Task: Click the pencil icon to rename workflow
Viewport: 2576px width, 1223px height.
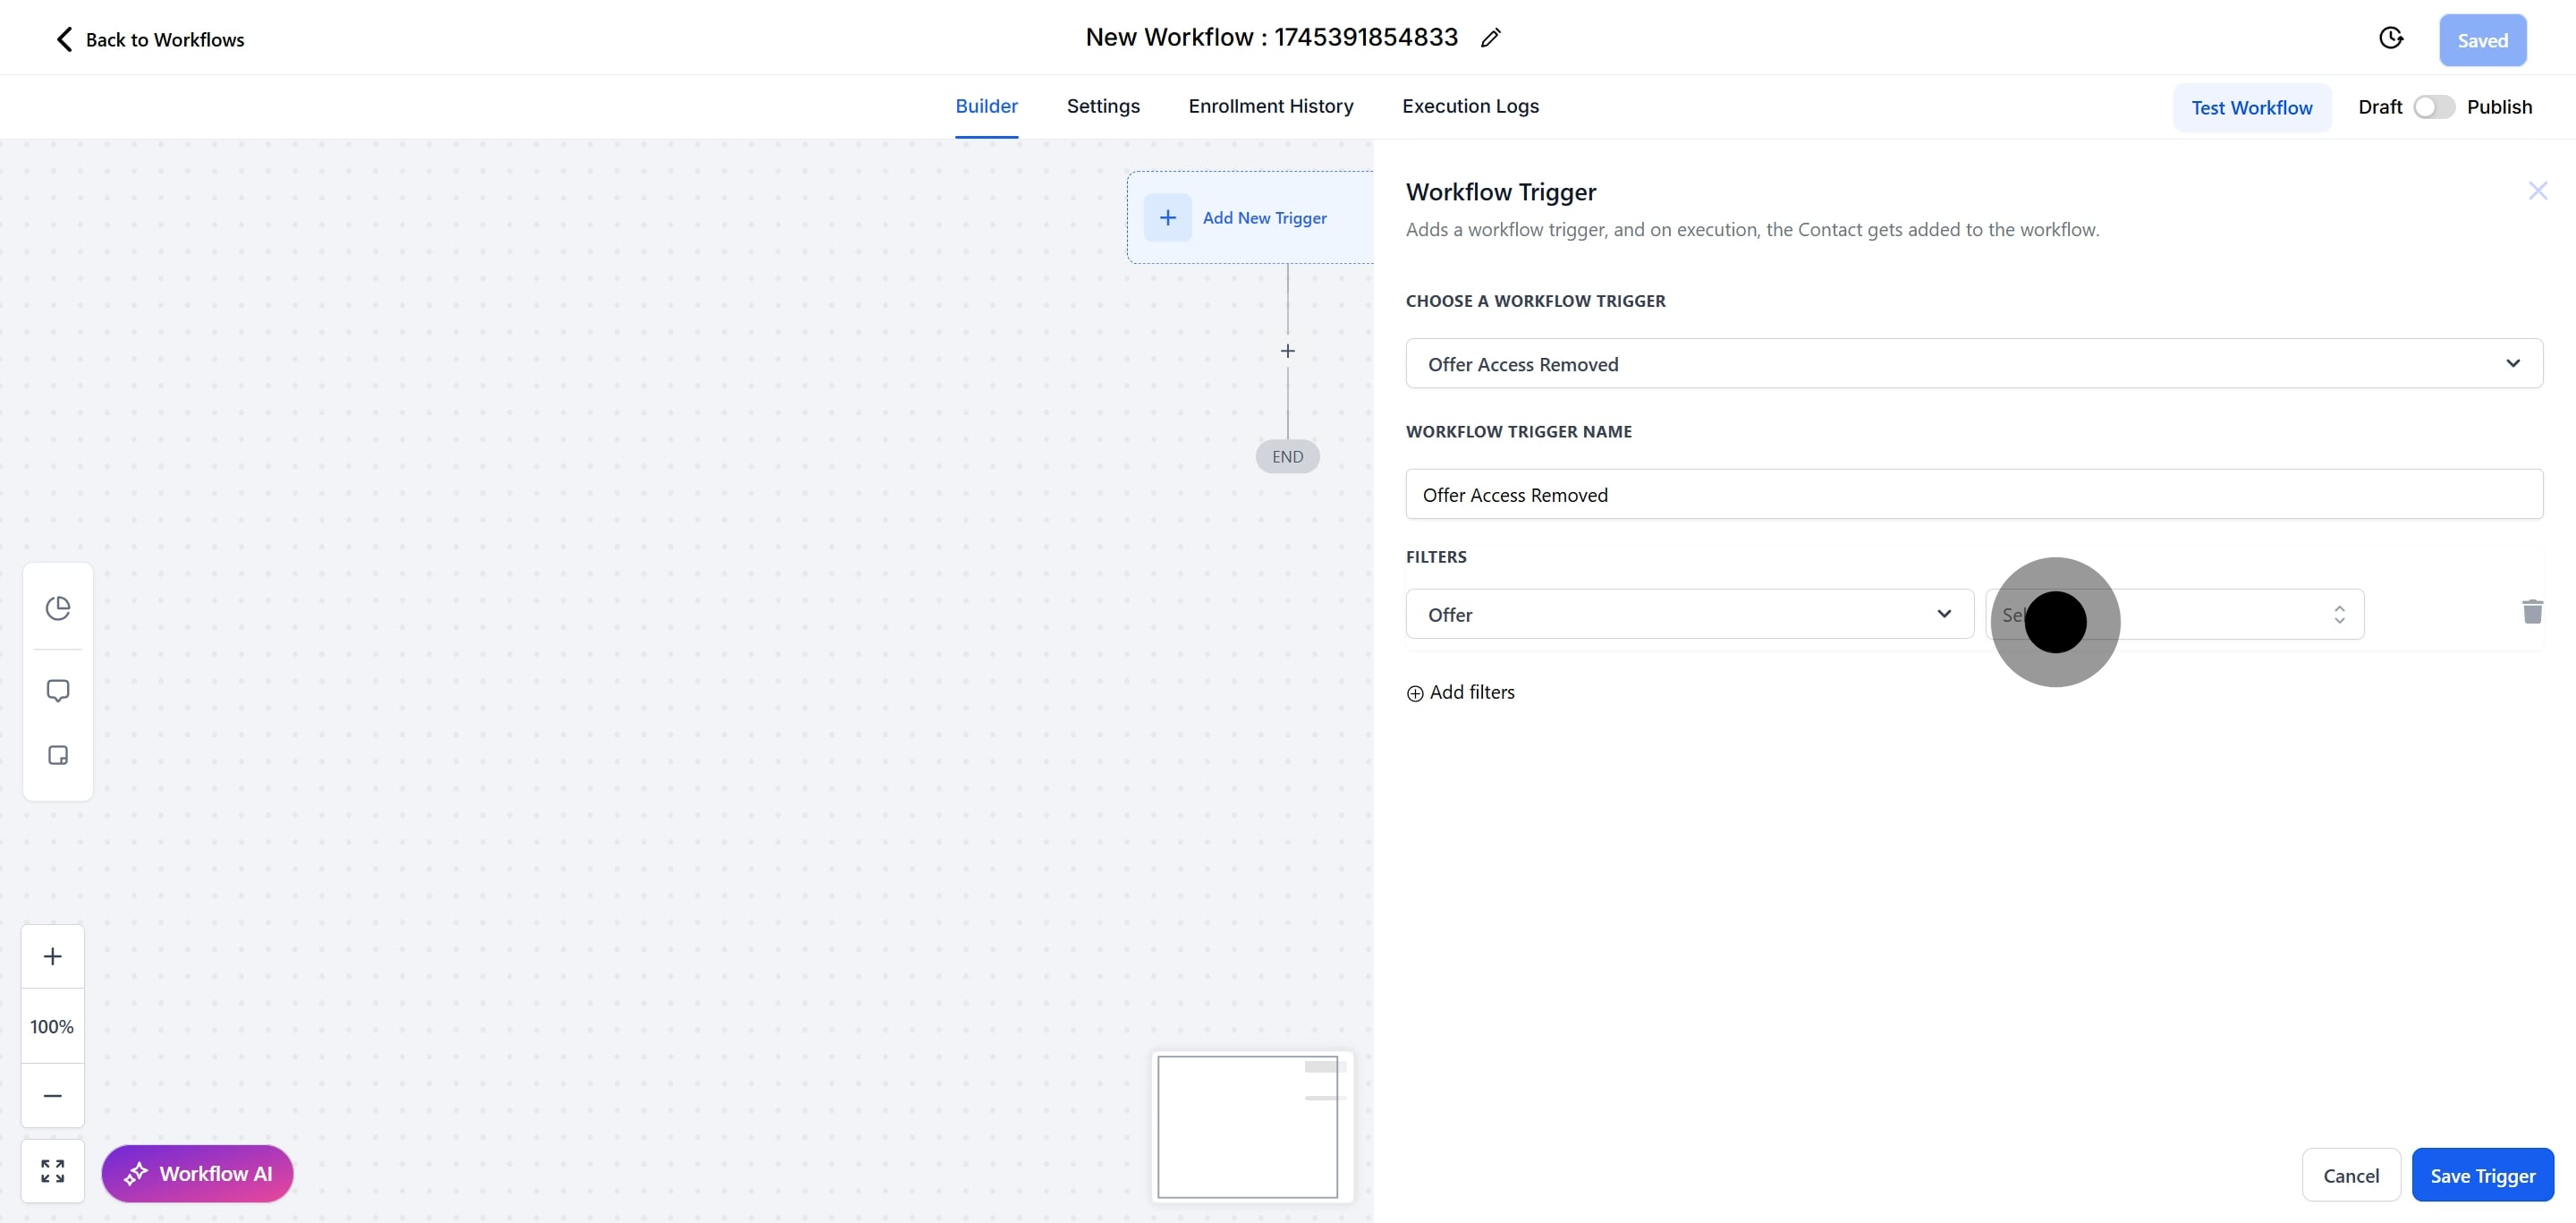Action: point(1490,38)
